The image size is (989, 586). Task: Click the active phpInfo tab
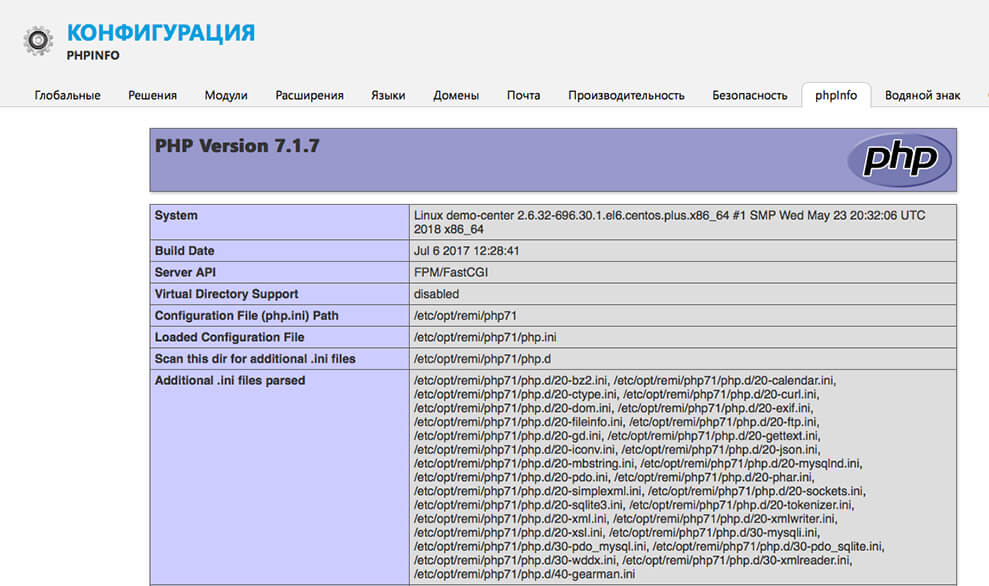(x=836, y=95)
